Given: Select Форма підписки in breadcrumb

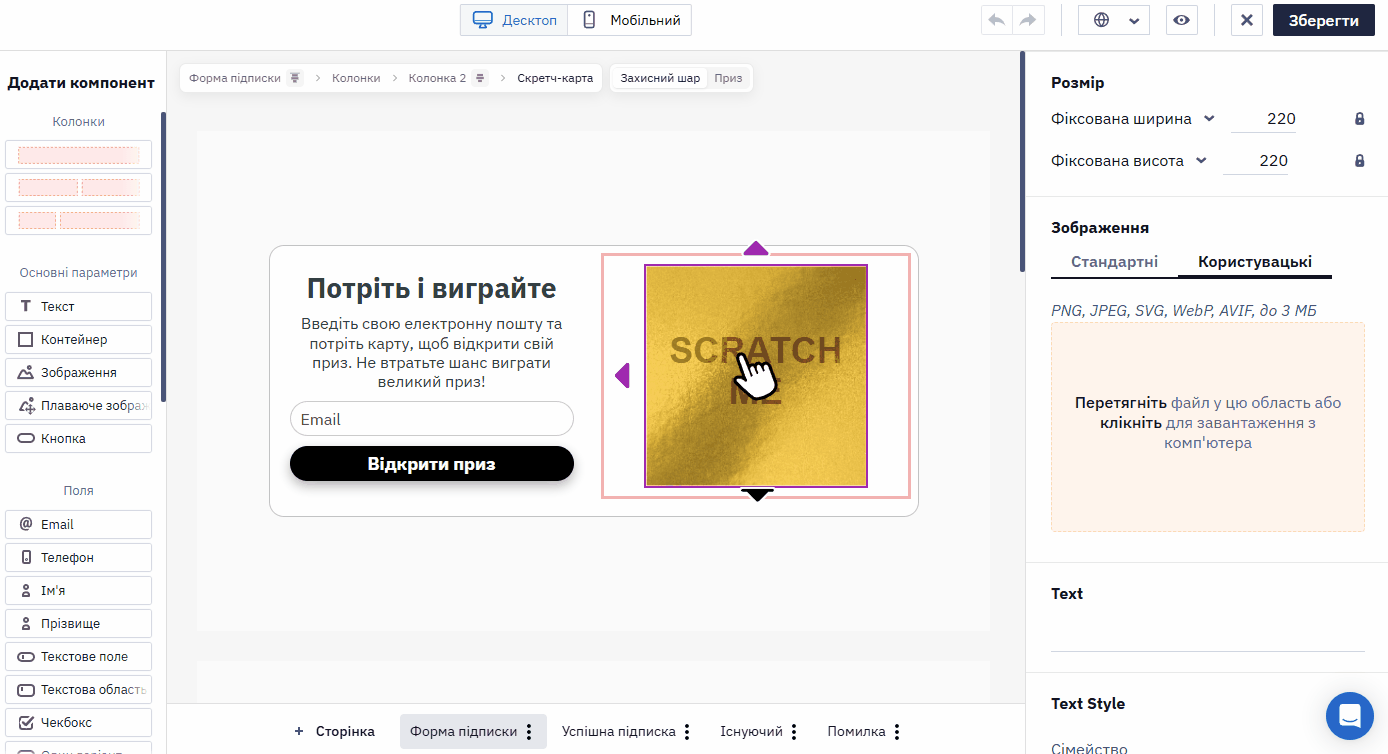Looking at the screenshot, I should [235, 78].
